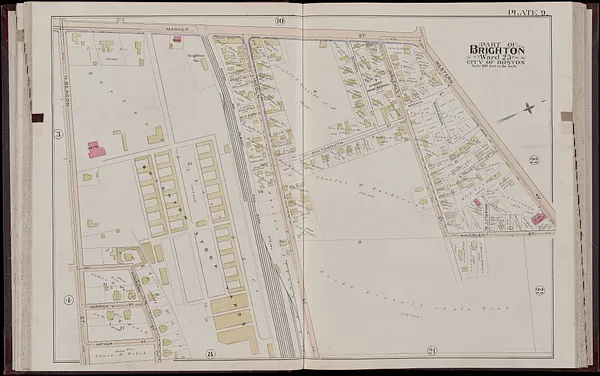
Task: Click the circled plate number 3
Action: click(x=58, y=134)
